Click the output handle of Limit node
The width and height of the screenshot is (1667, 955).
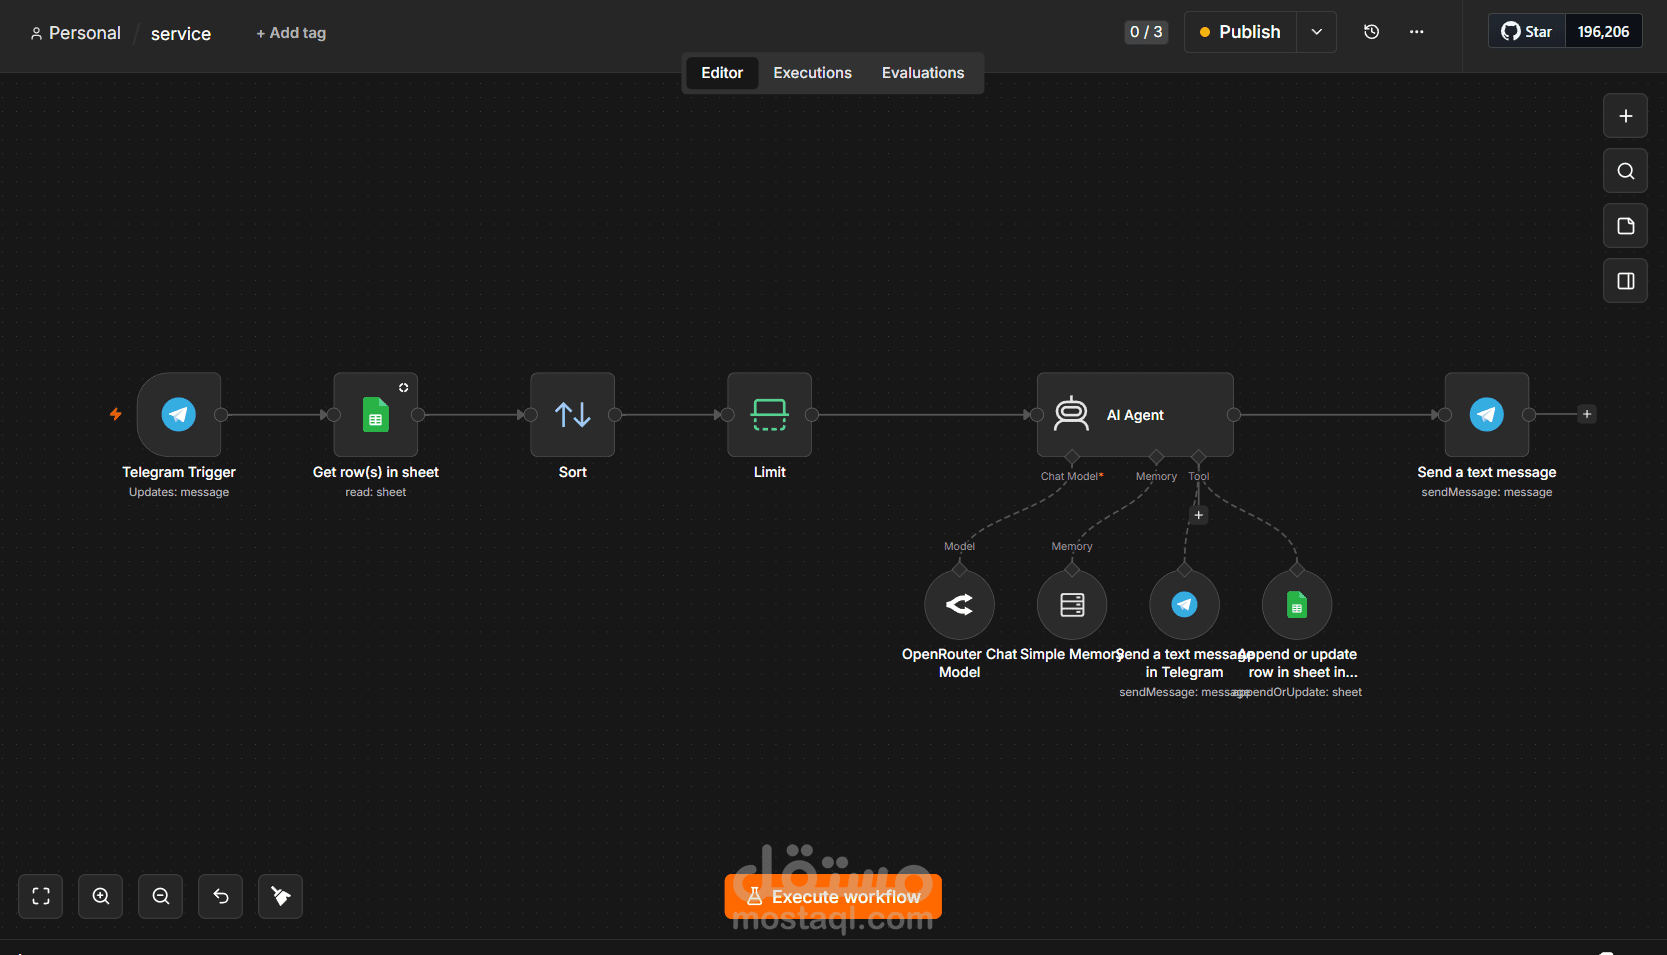[812, 414]
